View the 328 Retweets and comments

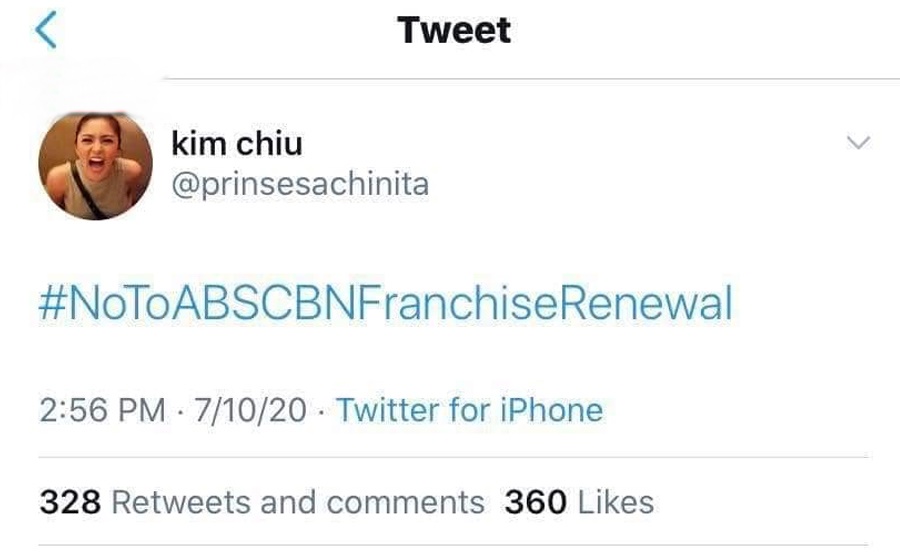(x=262, y=502)
